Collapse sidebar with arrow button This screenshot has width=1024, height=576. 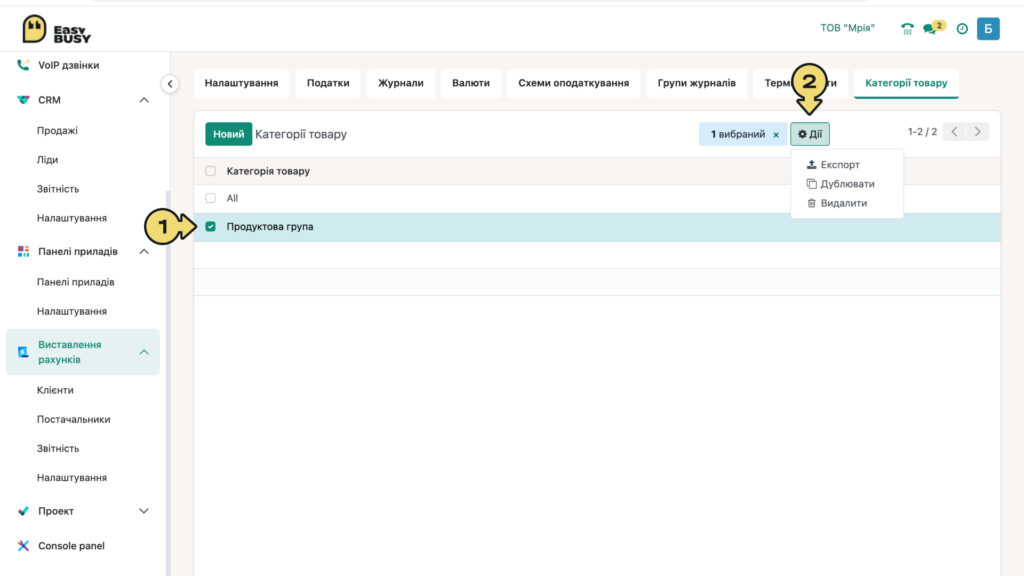[x=170, y=84]
